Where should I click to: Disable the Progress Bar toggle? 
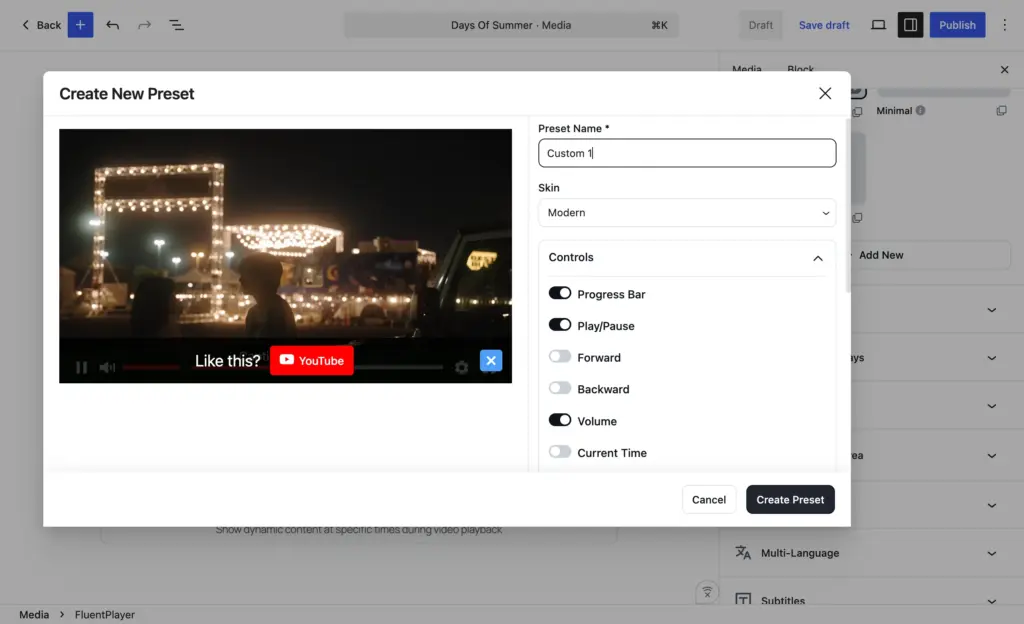(560, 293)
